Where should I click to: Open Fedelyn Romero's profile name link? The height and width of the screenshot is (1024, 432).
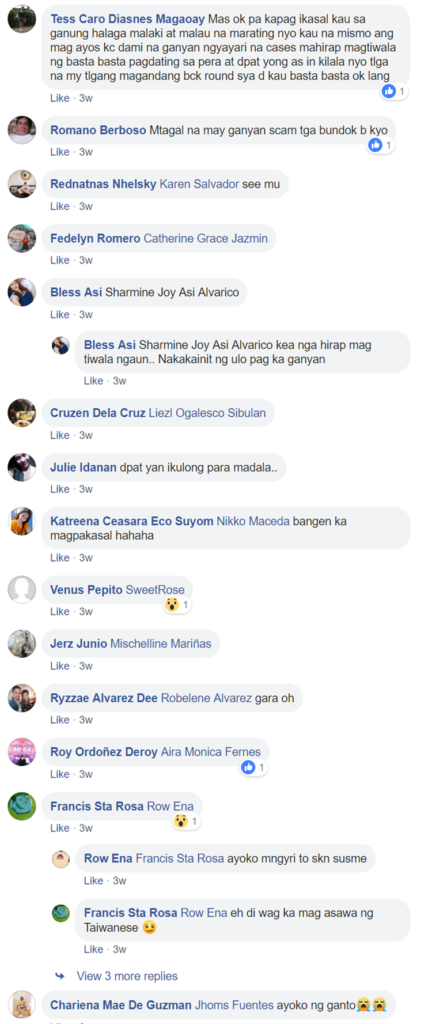point(95,238)
